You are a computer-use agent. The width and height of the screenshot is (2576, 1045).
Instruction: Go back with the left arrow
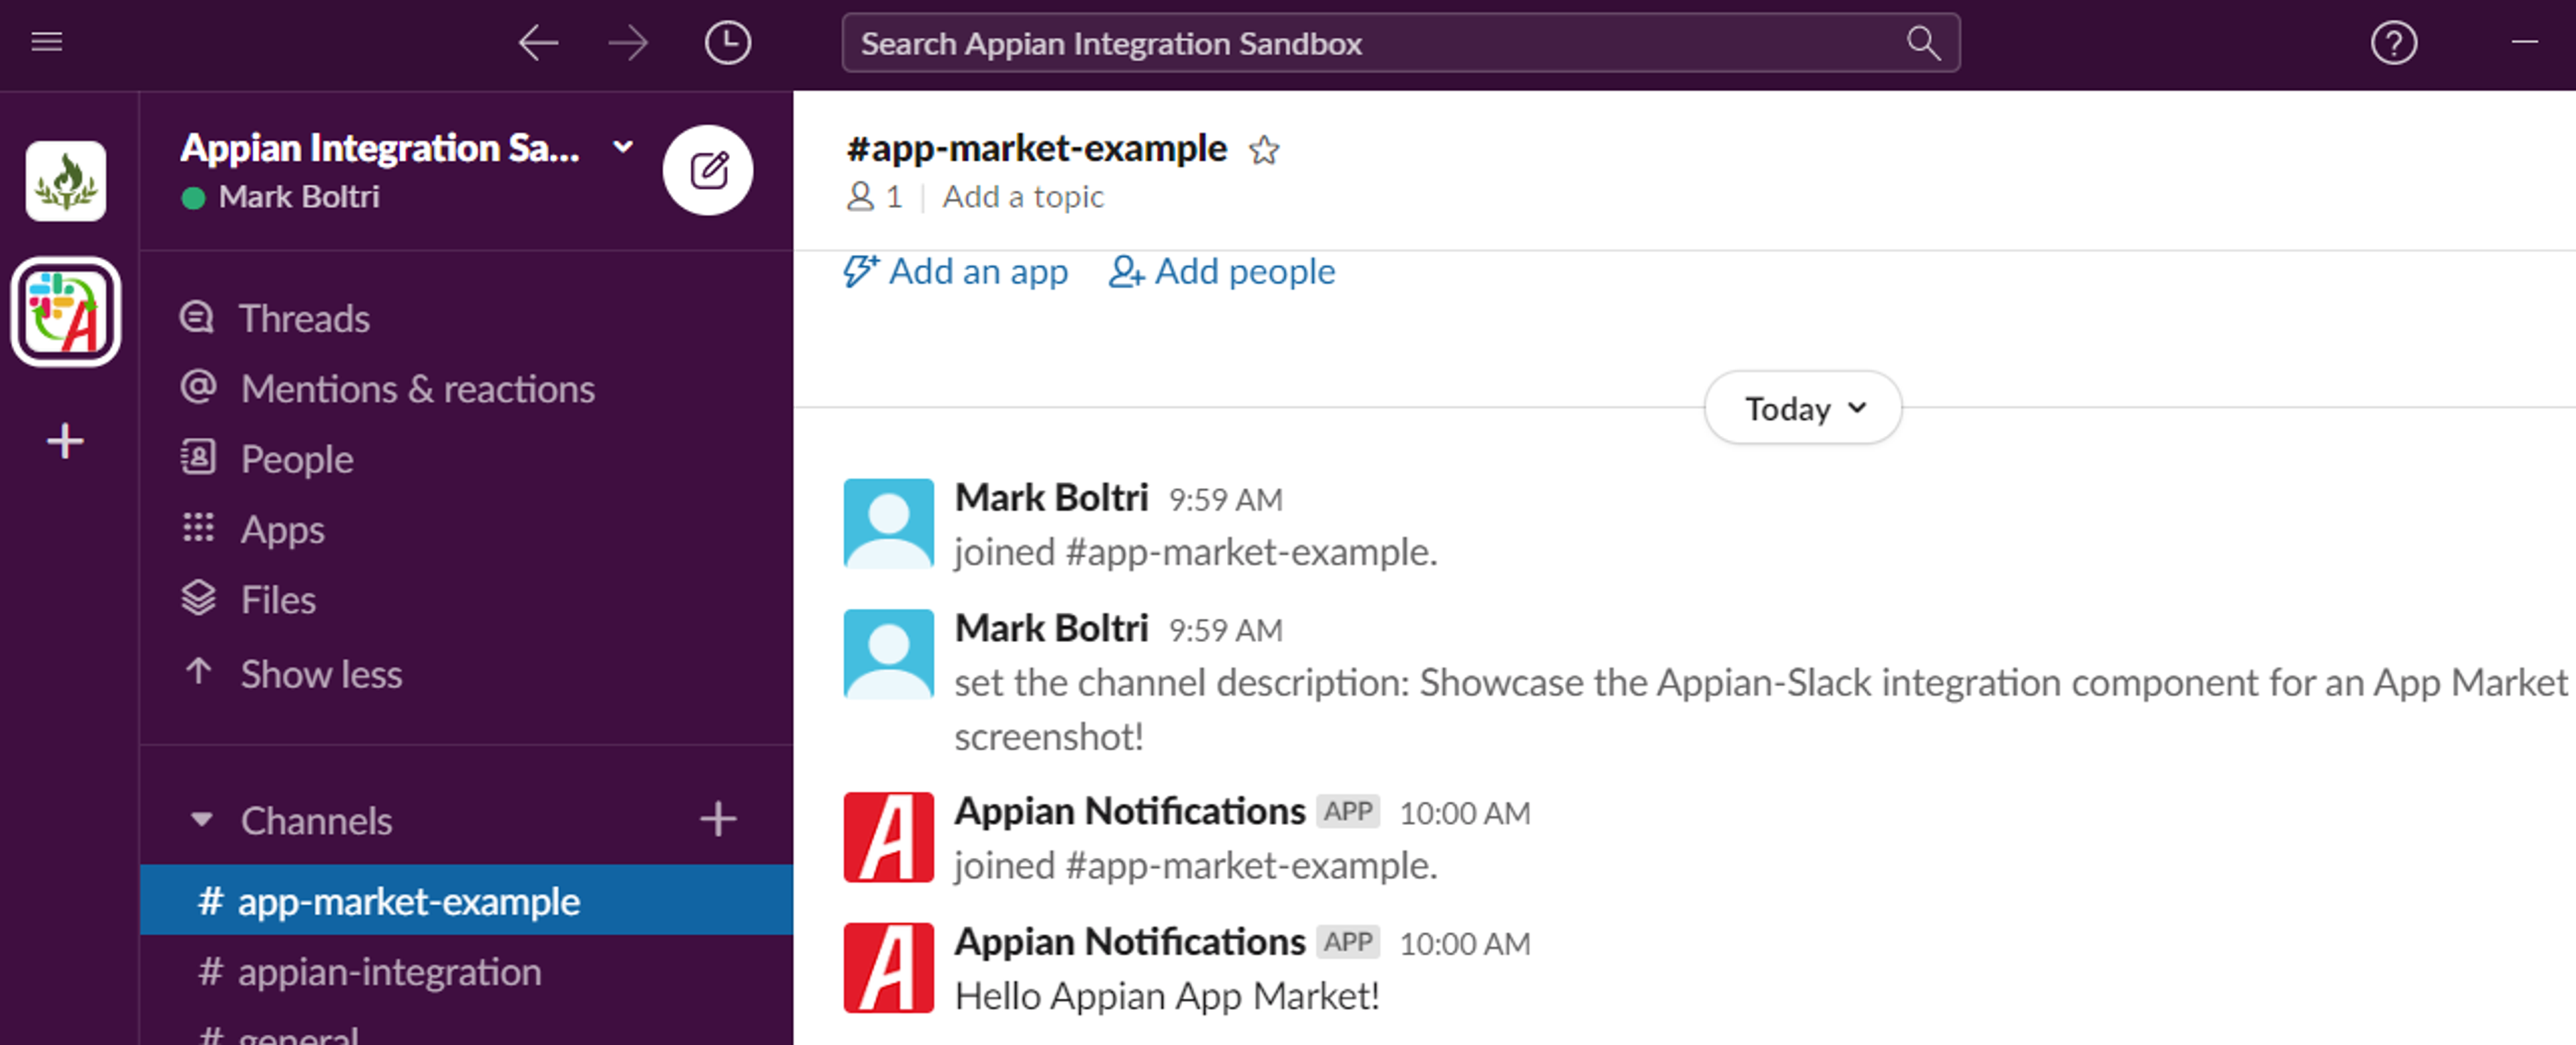tap(538, 43)
